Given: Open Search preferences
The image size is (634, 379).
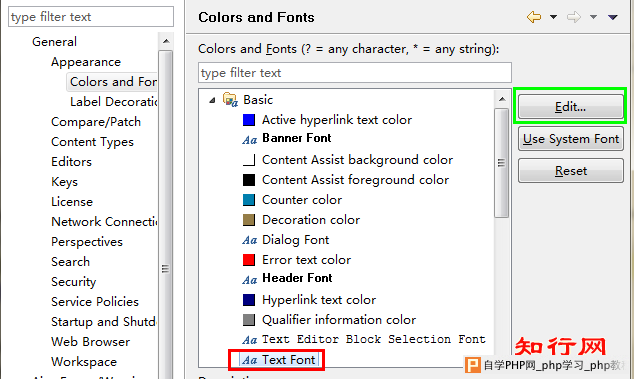Looking at the screenshot, I should [x=70, y=262].
